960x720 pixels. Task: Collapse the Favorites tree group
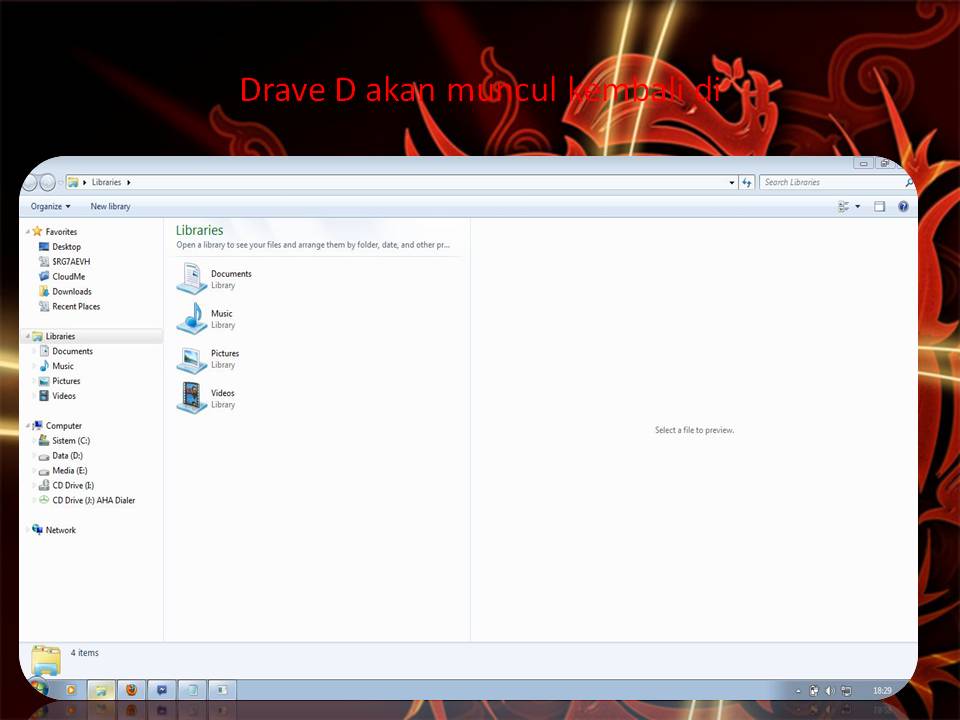[28, 231]
